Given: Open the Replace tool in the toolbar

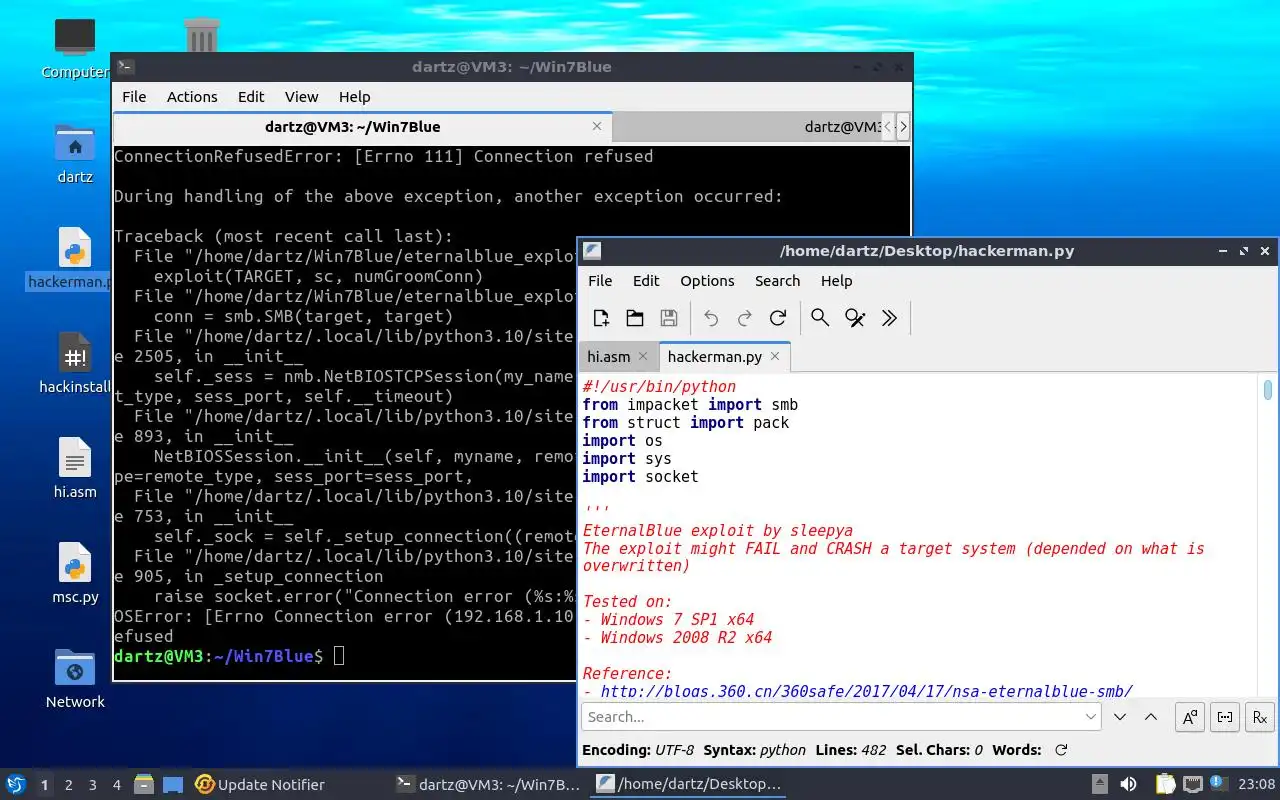Looking at the screenshot, I should 855,318.
